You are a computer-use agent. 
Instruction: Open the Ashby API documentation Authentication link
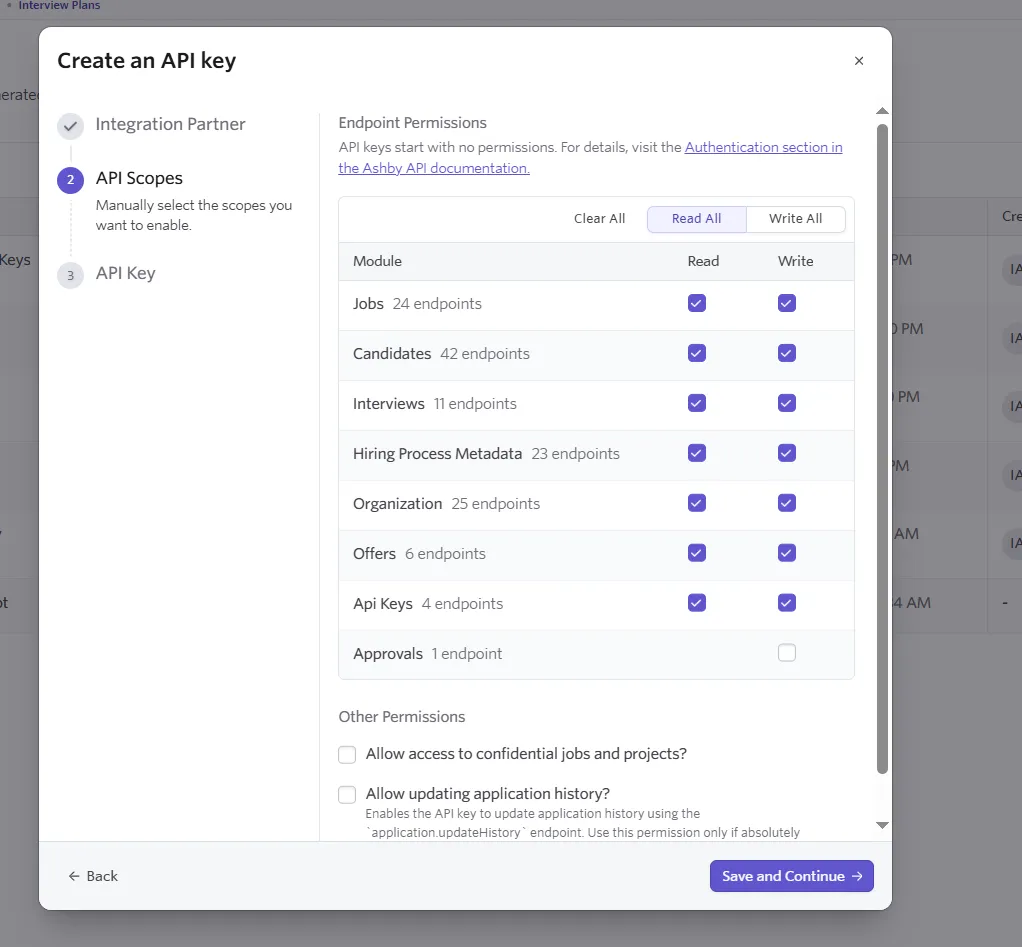click(x=591, y=158)
